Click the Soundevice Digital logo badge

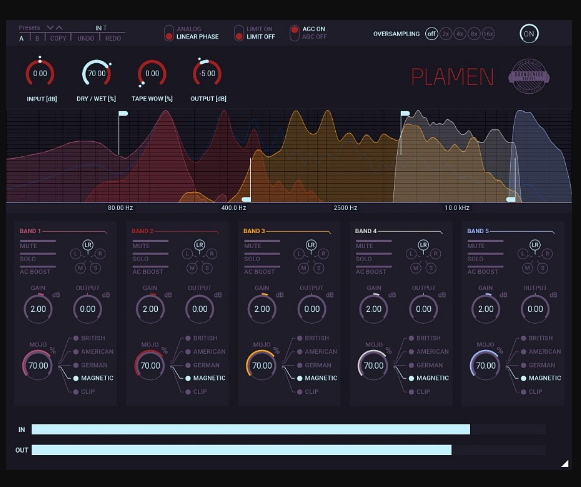pos(529,76)
